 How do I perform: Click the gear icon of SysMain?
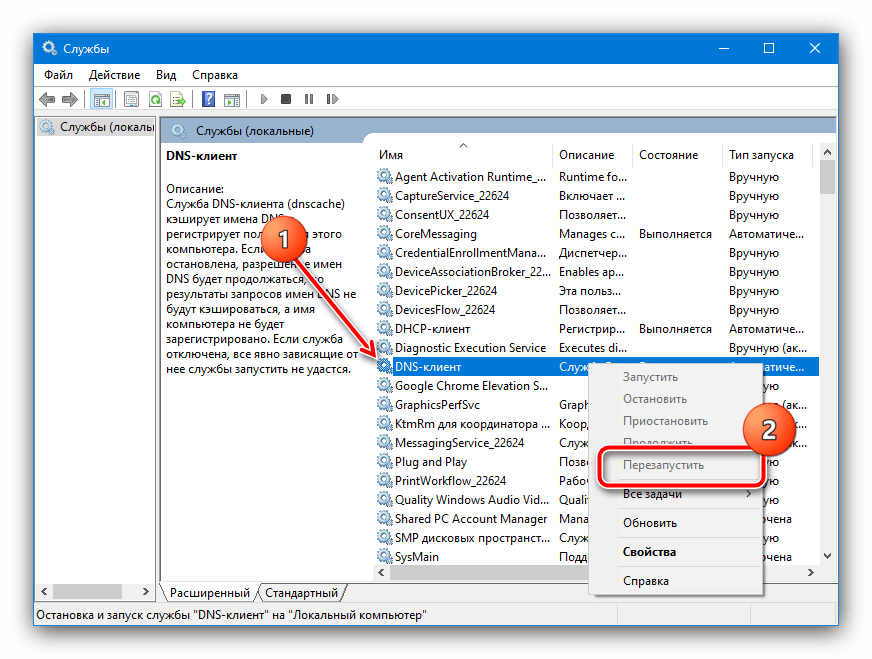point(384,556)
